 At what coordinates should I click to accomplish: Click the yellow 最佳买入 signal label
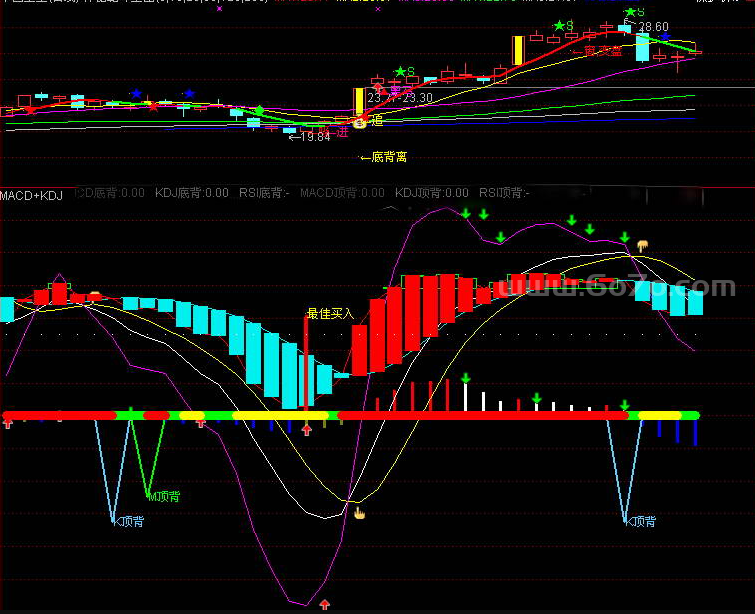330,314
